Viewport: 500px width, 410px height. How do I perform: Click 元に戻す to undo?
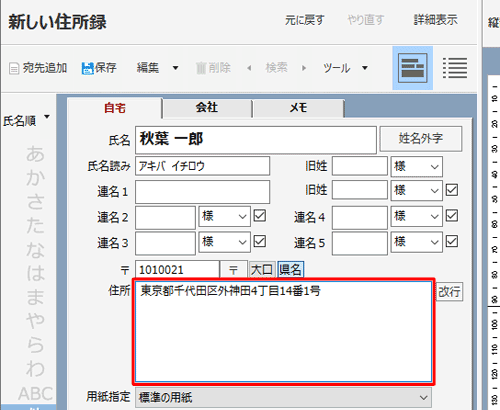pos(305,20)
